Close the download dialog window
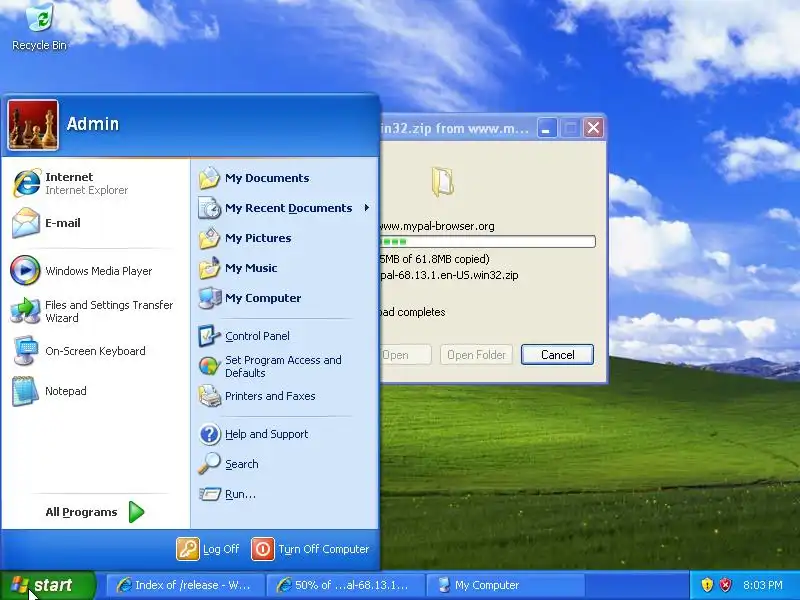The image size is (800, 600). pyautogui.click(x=593, y=128)
